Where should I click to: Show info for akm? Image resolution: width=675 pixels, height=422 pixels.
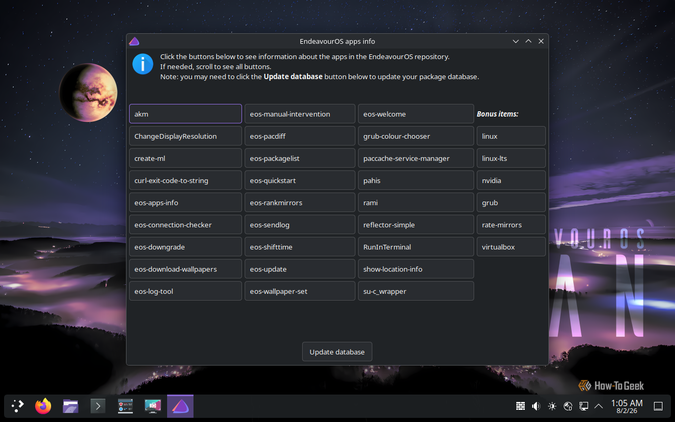tap(185, 114)
